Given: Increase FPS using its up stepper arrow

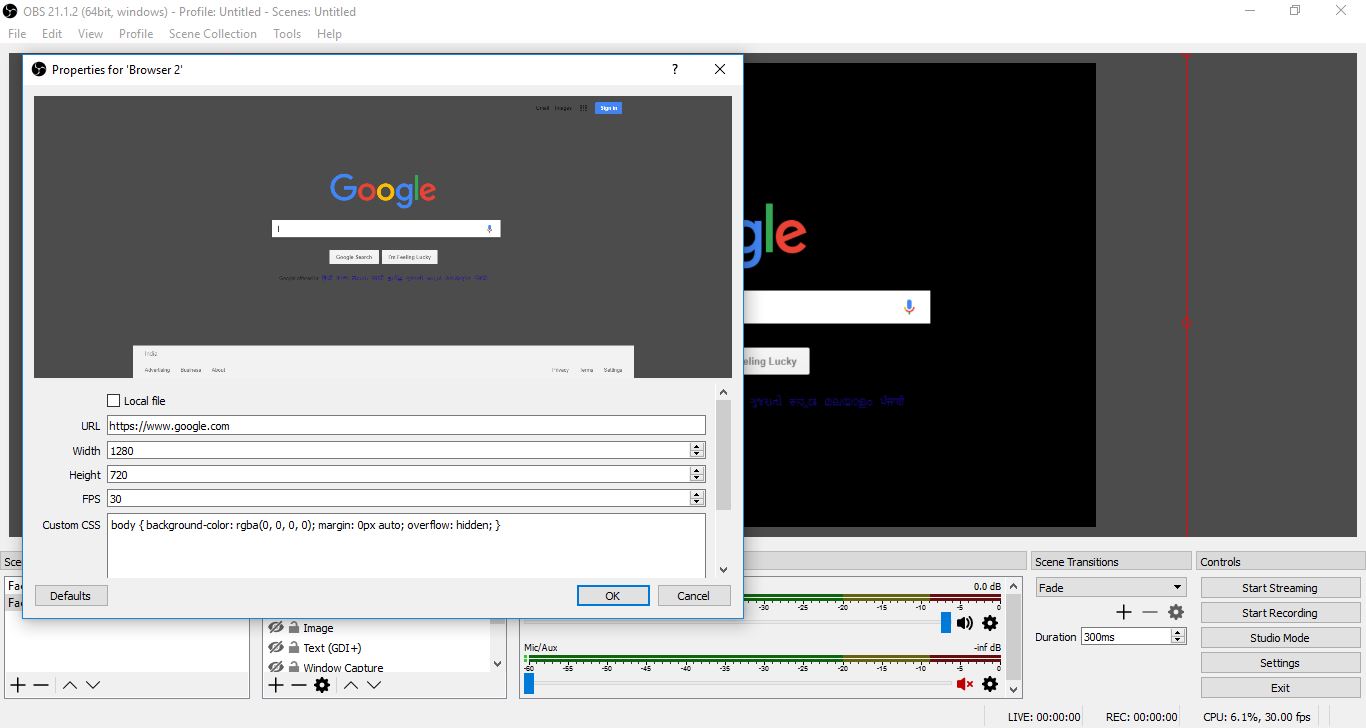Looking at the screenshot, I should [697, 494].
